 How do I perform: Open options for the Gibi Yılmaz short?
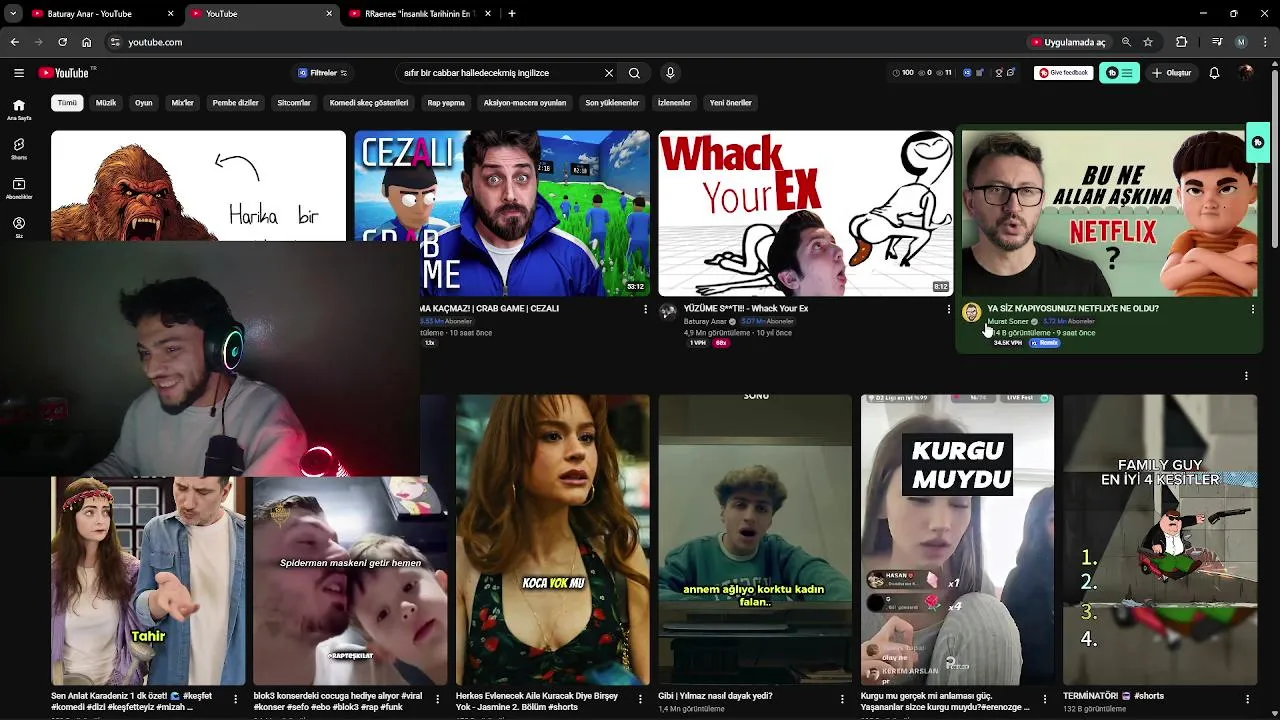842,699
